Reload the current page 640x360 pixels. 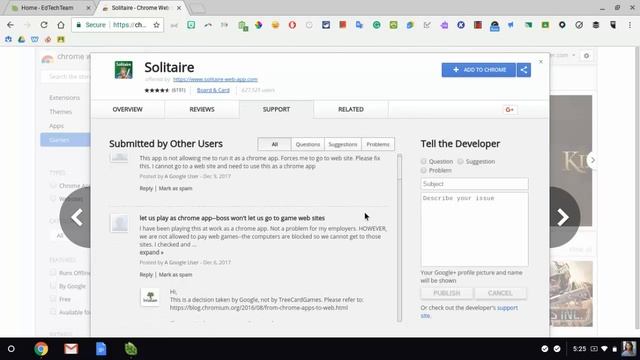click(x=44, y=25)
